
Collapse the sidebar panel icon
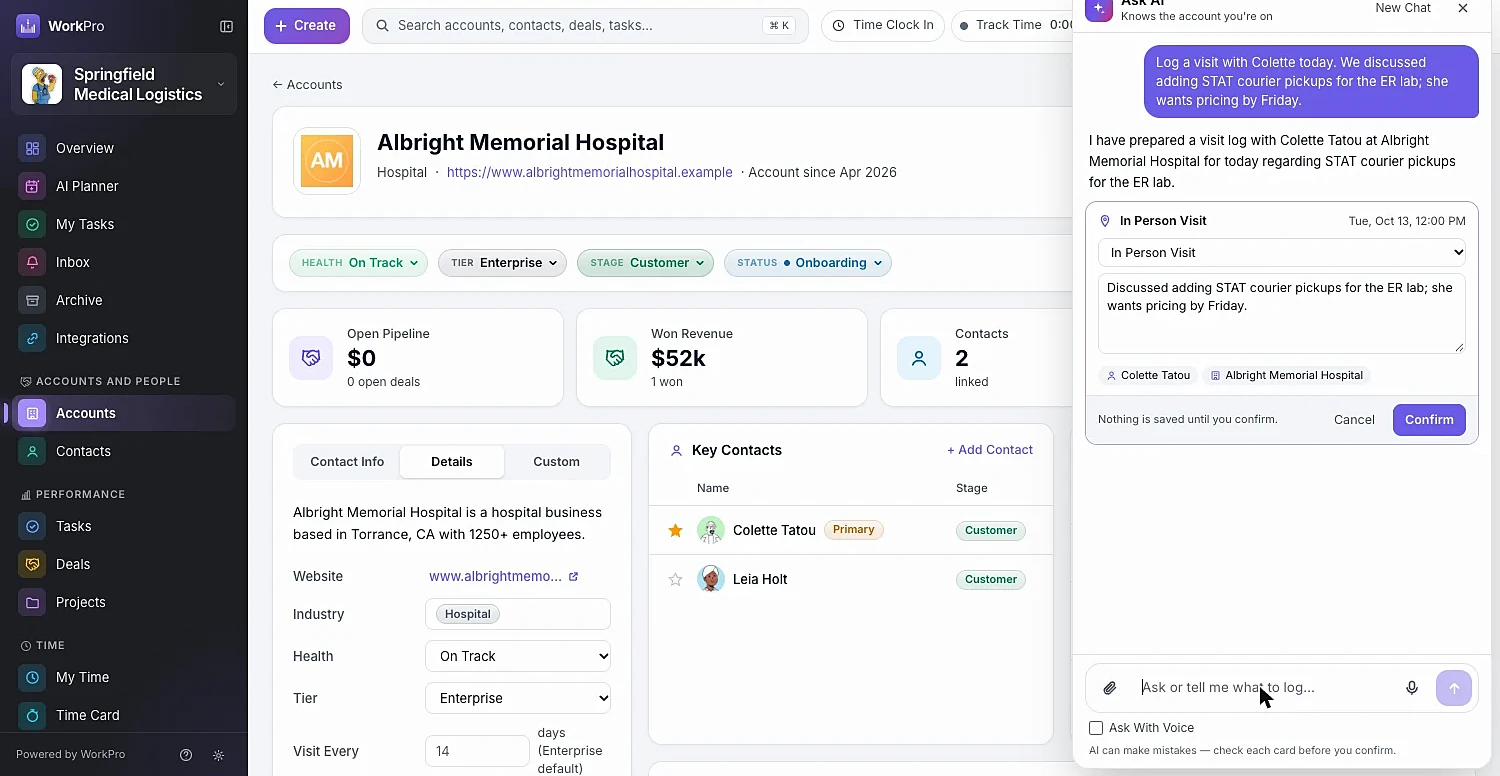pos(226,26)
